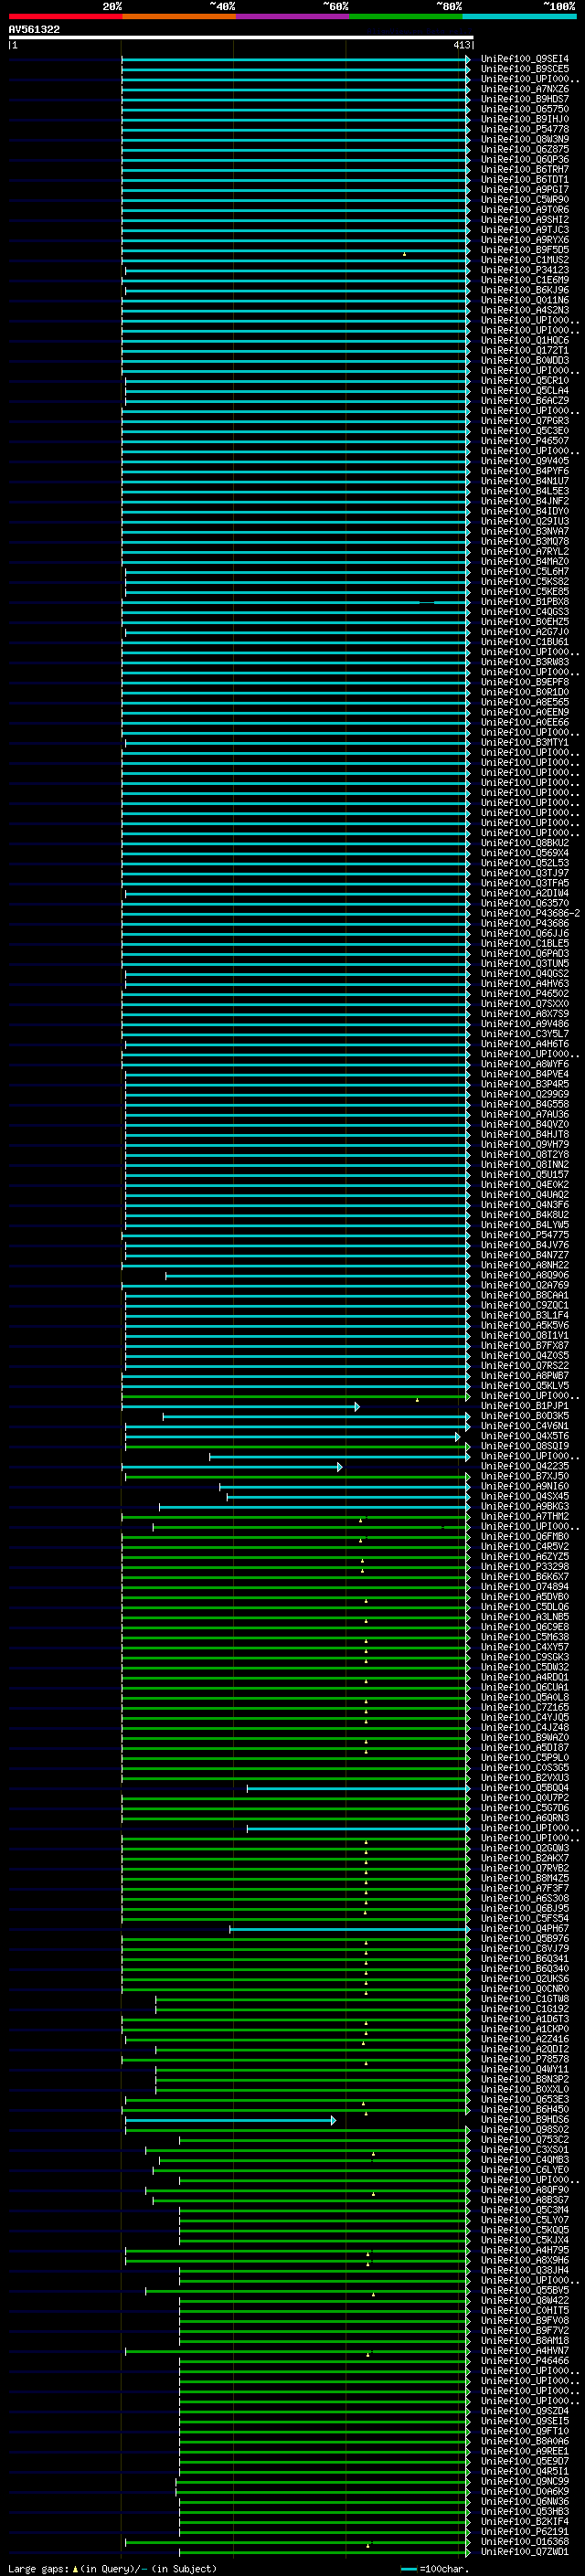The width and height of the screenshot is (585, 2576).
Task: Select hit label UniRef100_P46502
Action: pyautogui.click(x=525, y=994)
